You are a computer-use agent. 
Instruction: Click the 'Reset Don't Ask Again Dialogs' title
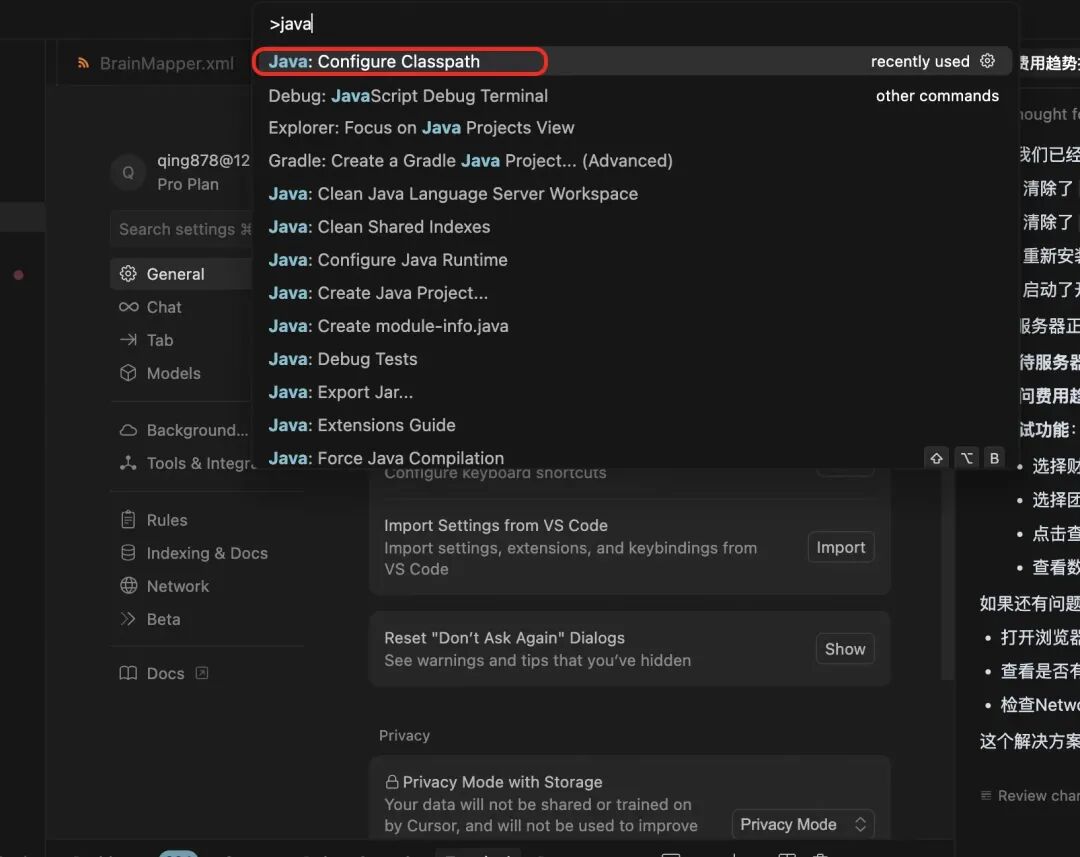pos(504,638)
